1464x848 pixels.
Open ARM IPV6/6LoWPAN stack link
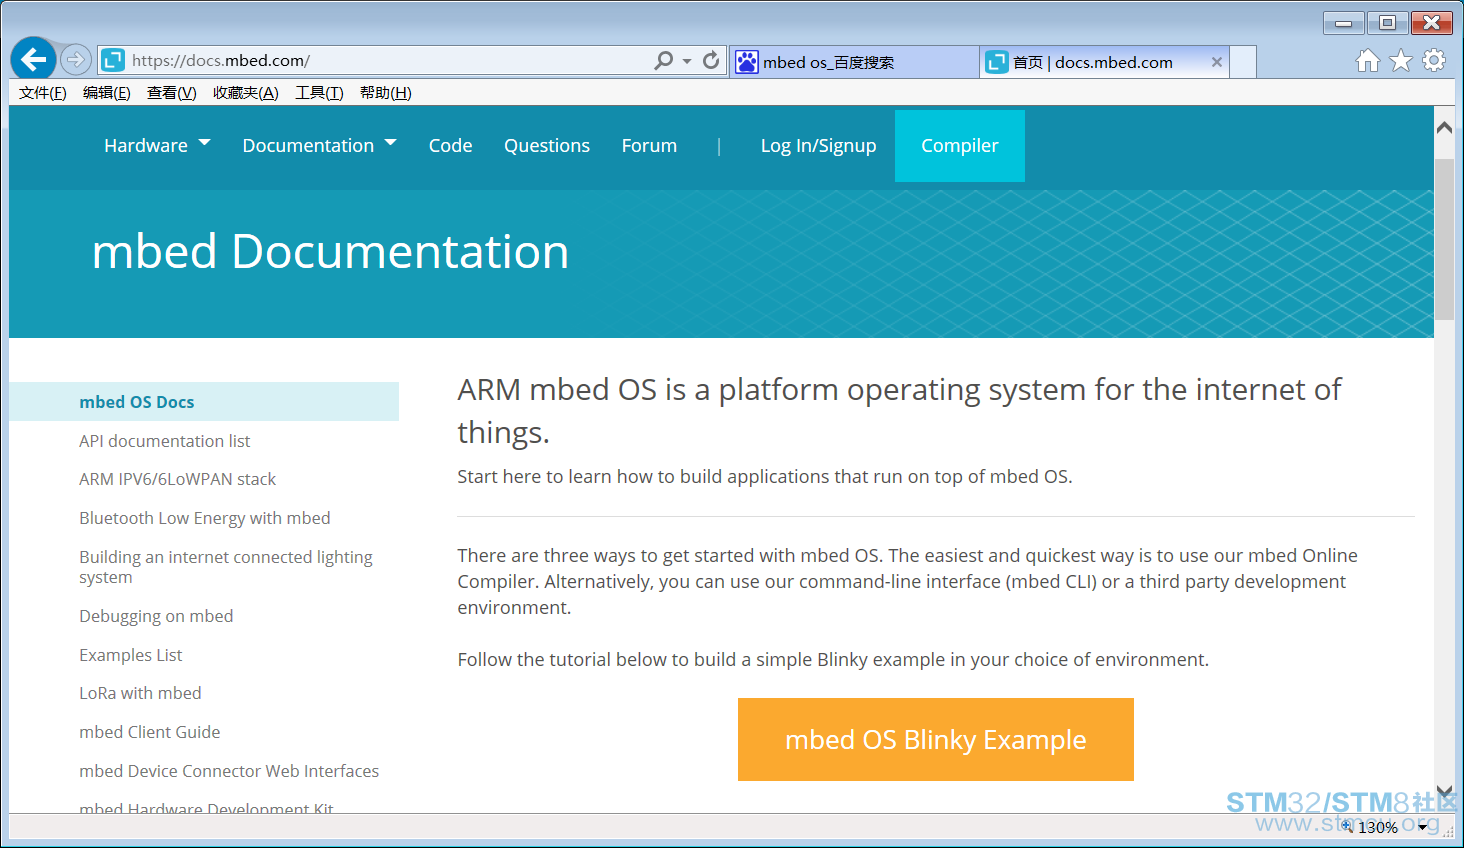178,479
